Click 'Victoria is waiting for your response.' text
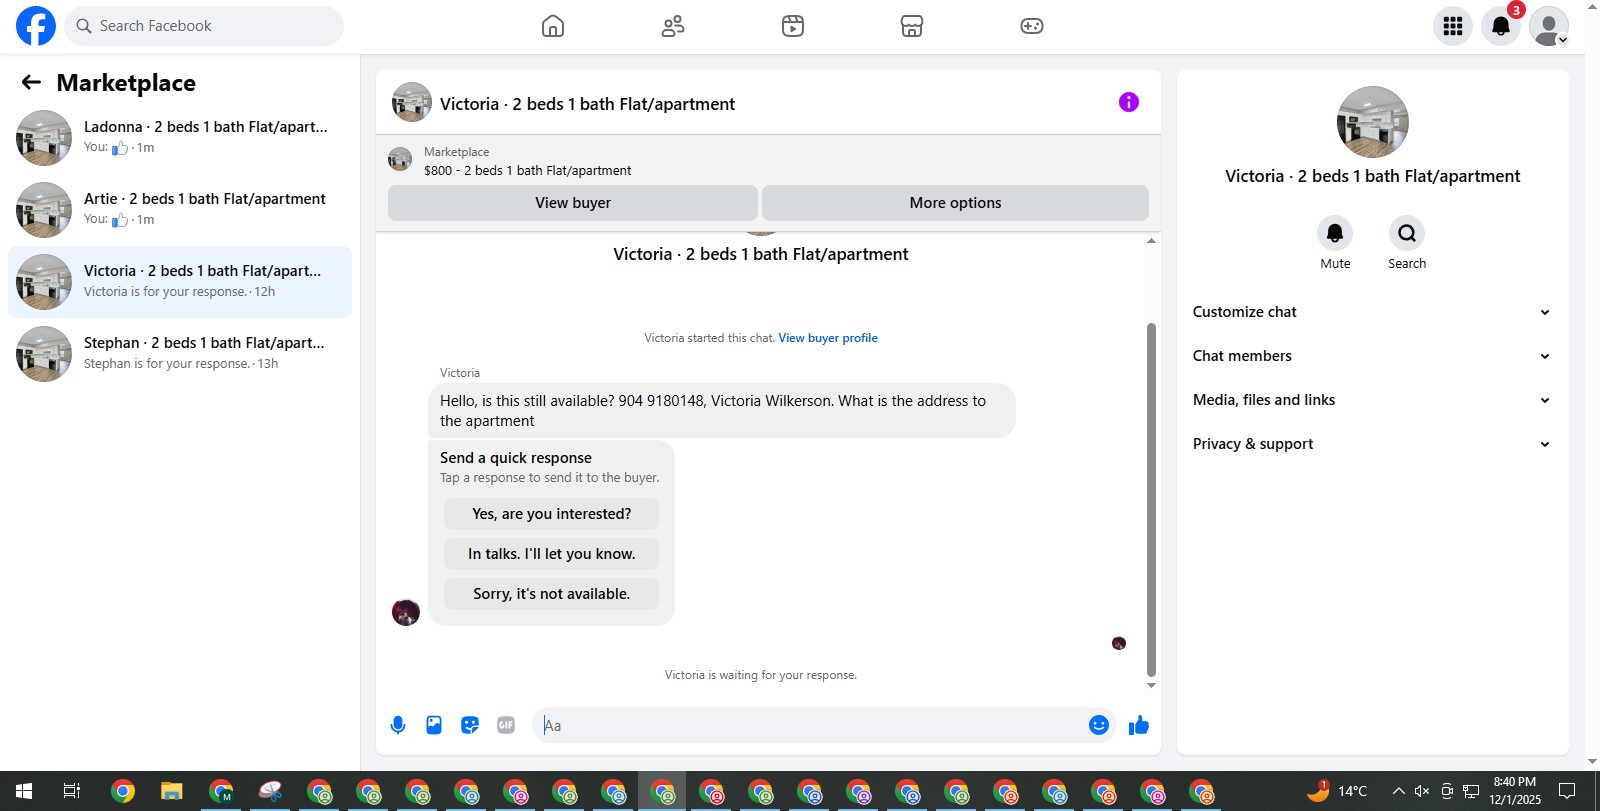Viewport: 1600px width, 811px height. (x=761, y=675)
